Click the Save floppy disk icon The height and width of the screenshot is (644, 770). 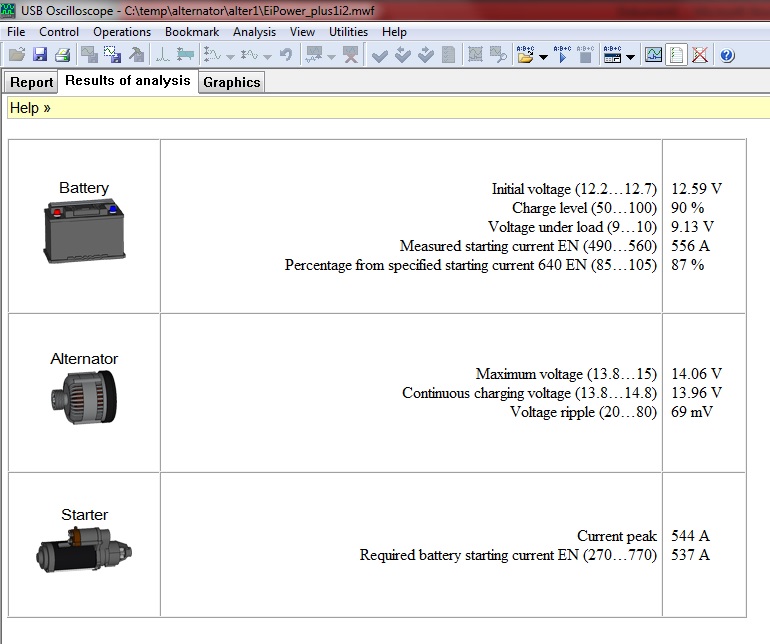[40, 56]
